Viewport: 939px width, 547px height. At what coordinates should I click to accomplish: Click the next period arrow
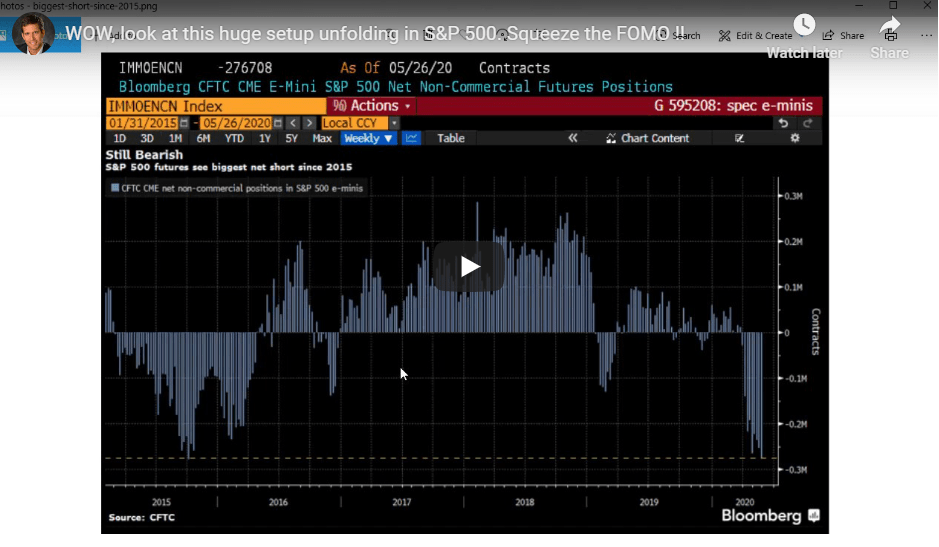pyautogui.click(x=309, y=123)
